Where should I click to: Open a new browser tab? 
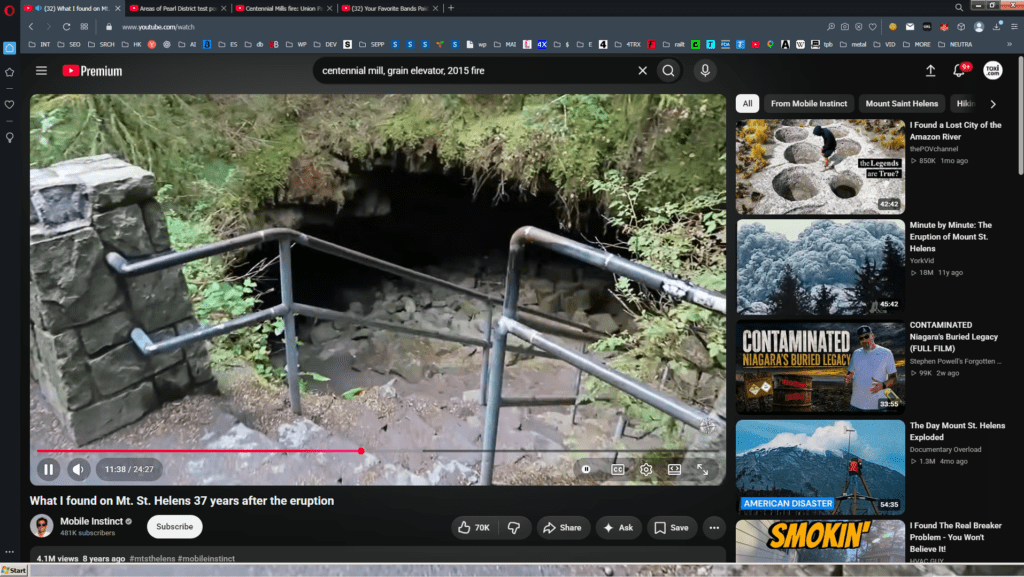coord(451,8)
